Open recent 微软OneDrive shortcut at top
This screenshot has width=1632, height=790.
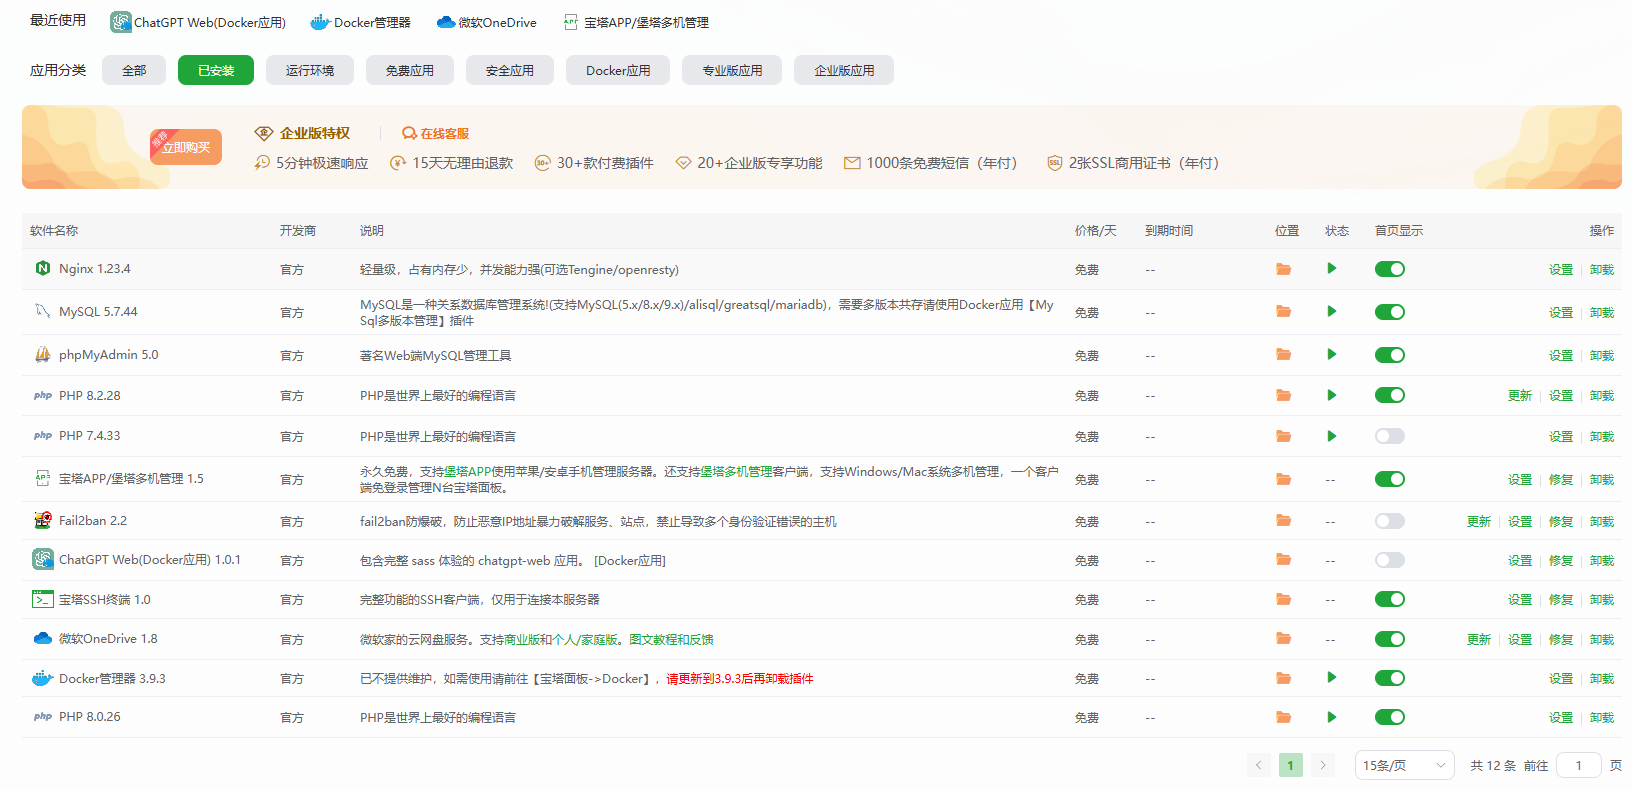pyautogui.click(x=487, y=22)
